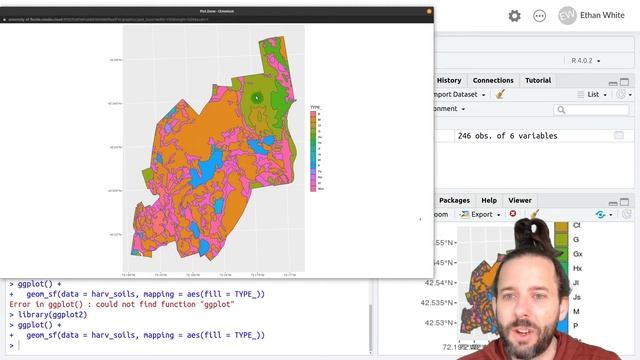Open Ethan White's user avatar

click(x=567, y=16)
